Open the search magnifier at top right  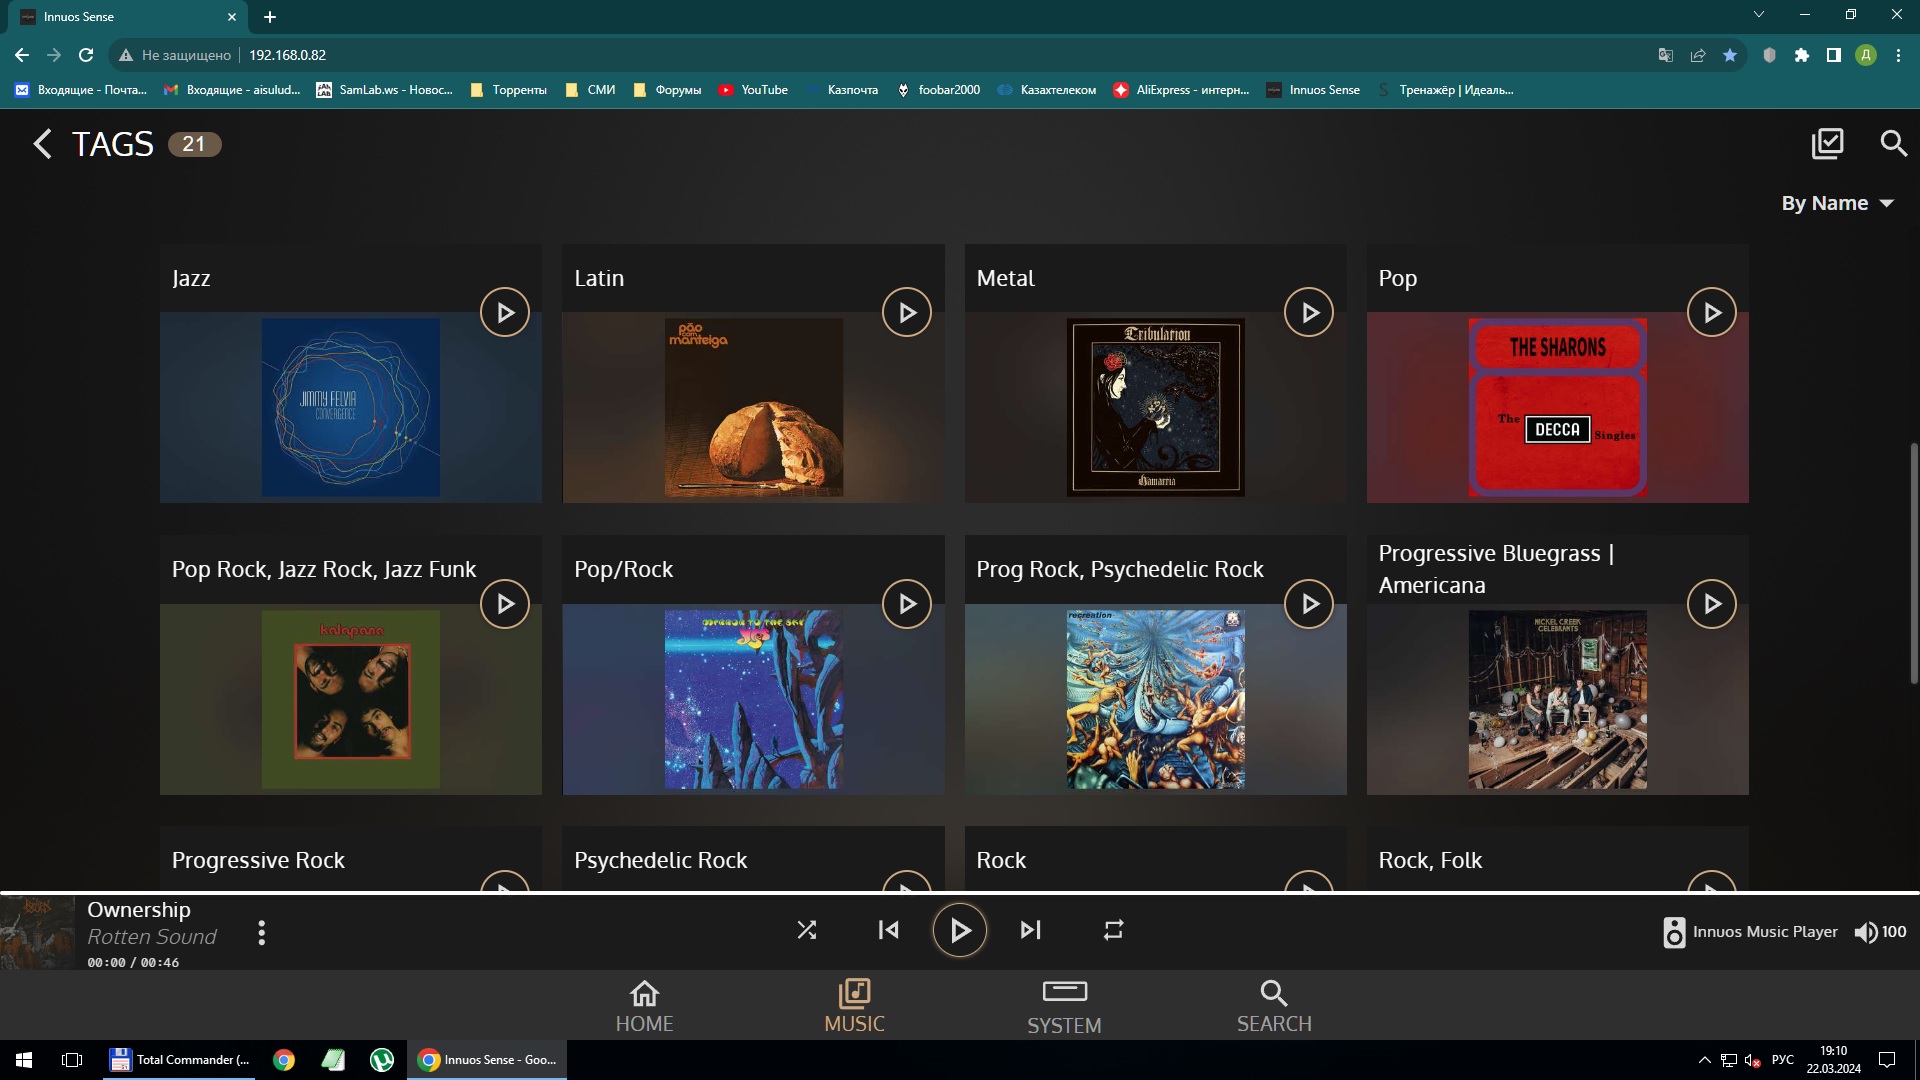coord(1893,144)
